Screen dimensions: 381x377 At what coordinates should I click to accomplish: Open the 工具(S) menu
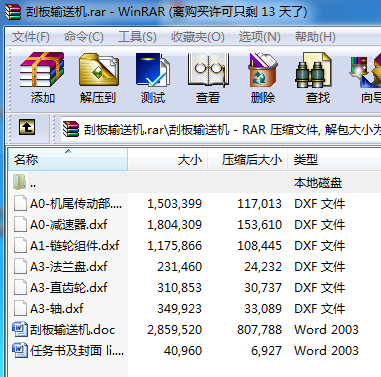pos(137,37)
